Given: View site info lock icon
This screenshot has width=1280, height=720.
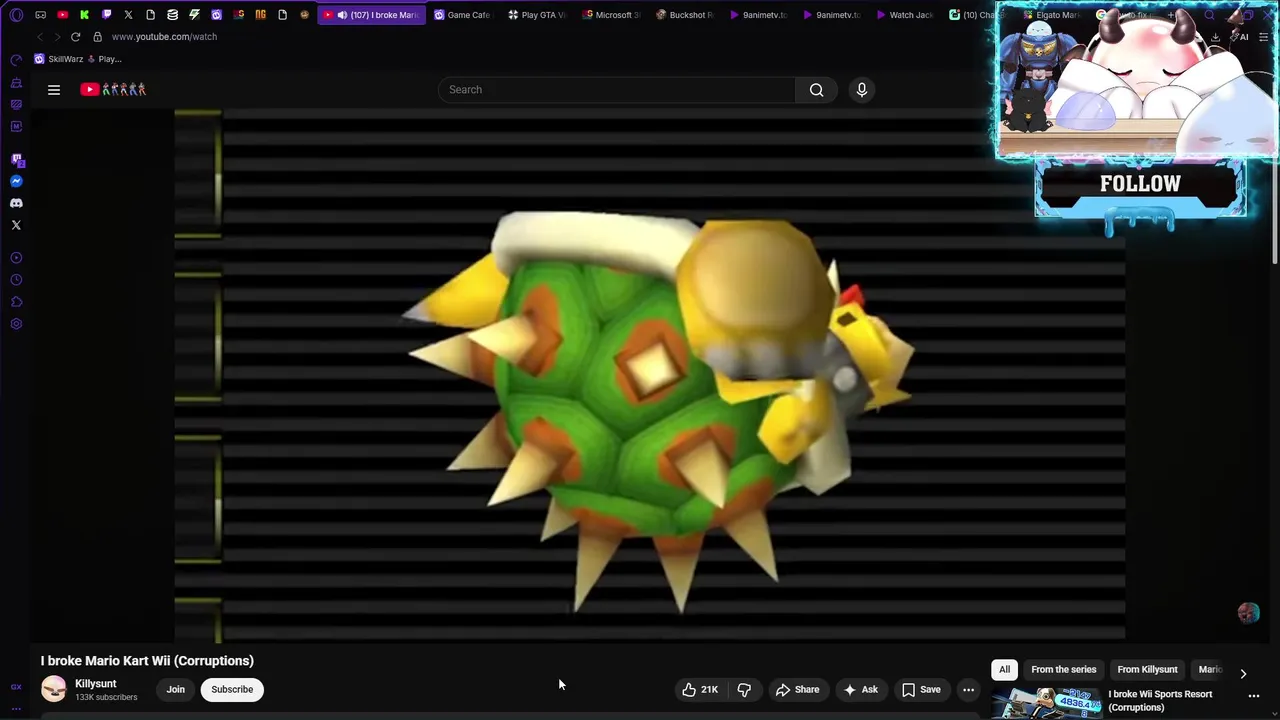Looking at the screenshot, I should (x=97, y=37).
